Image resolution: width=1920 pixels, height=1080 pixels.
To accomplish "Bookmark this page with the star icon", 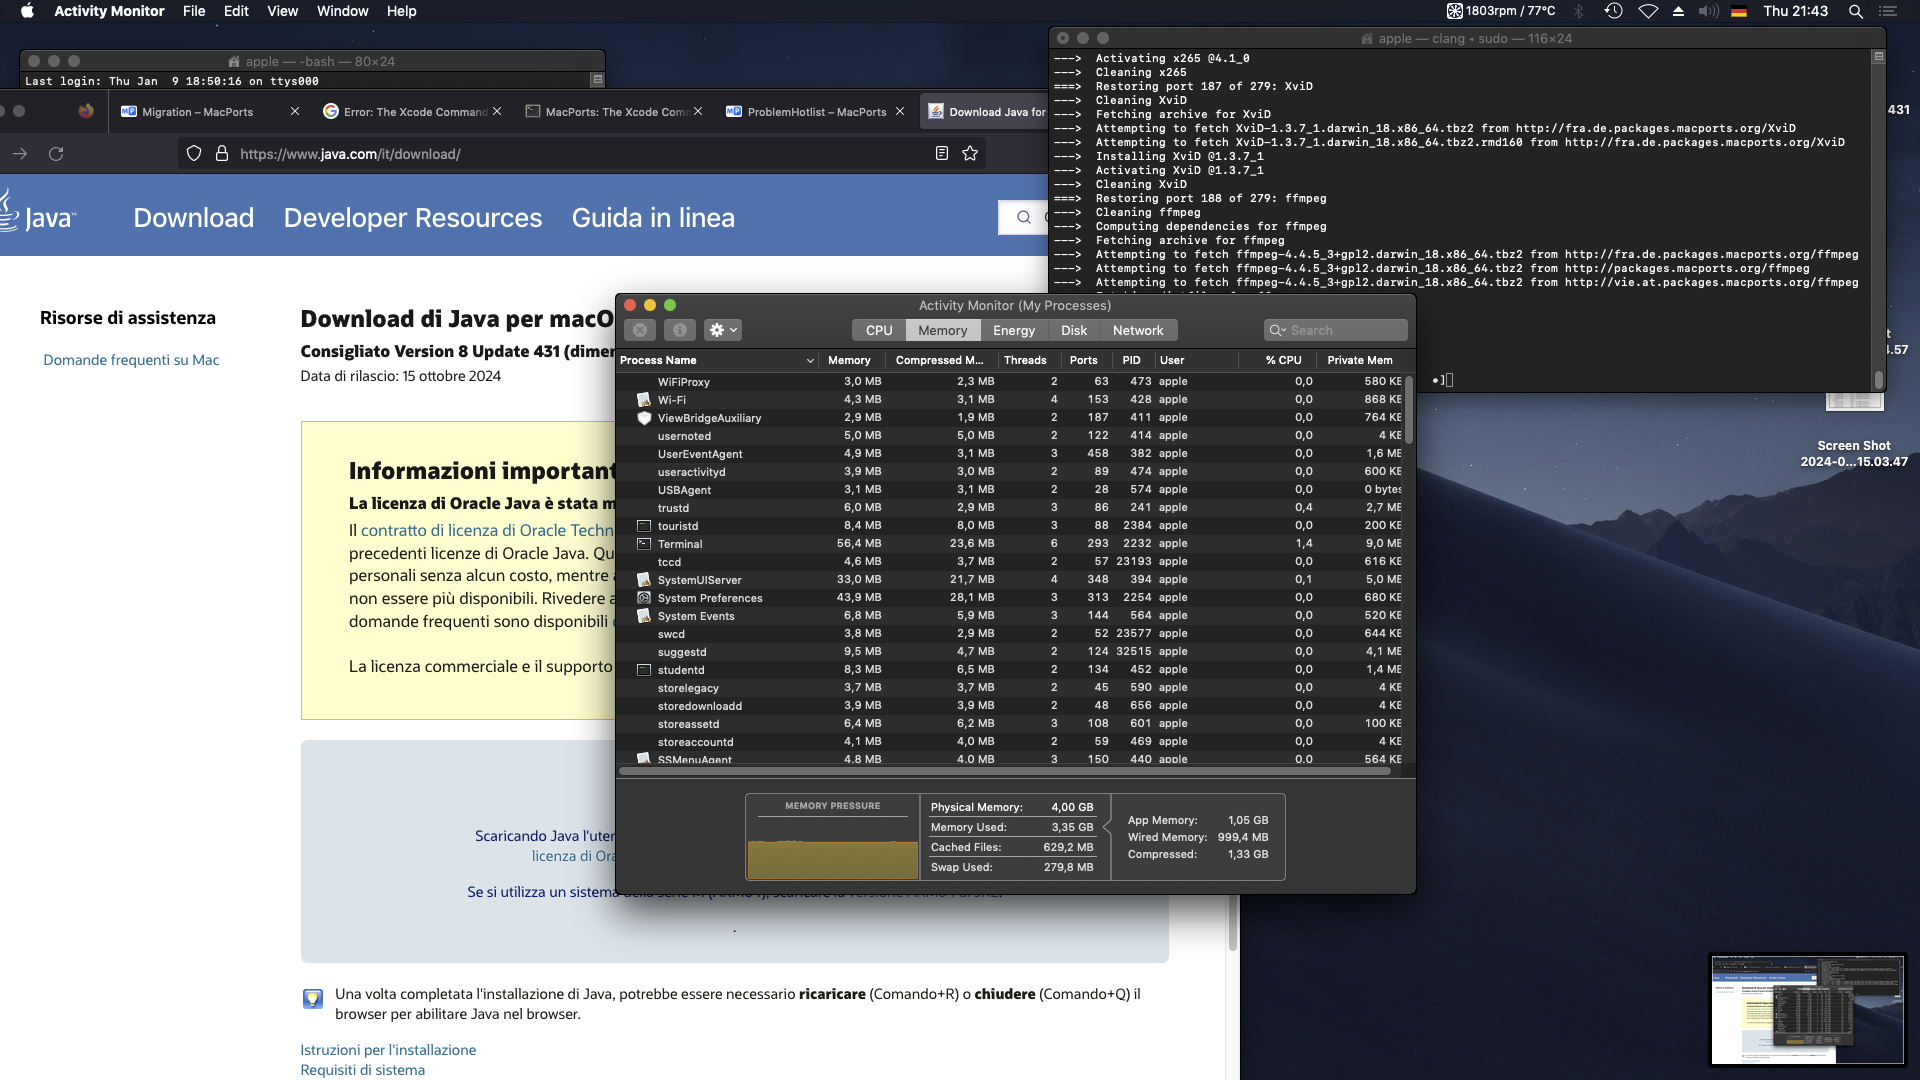I will 970,154.
